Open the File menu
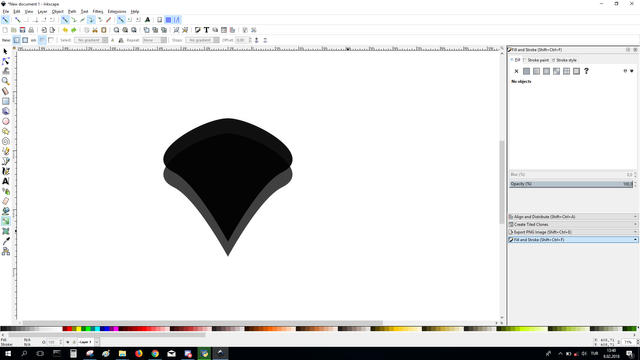Screen dimensions: 640x360 point(6,11)
